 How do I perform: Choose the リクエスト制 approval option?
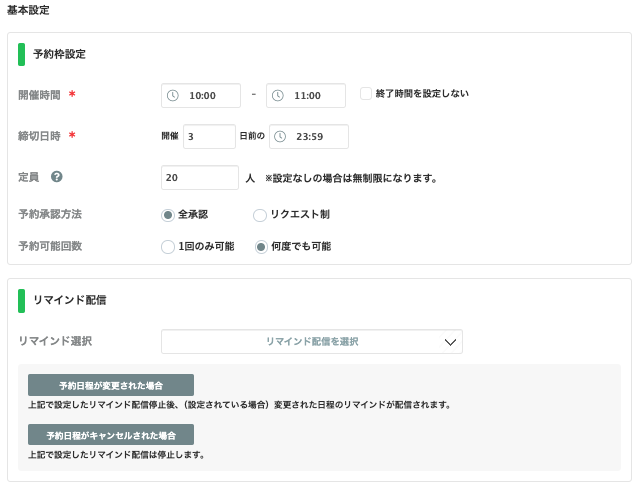(260, 214)
